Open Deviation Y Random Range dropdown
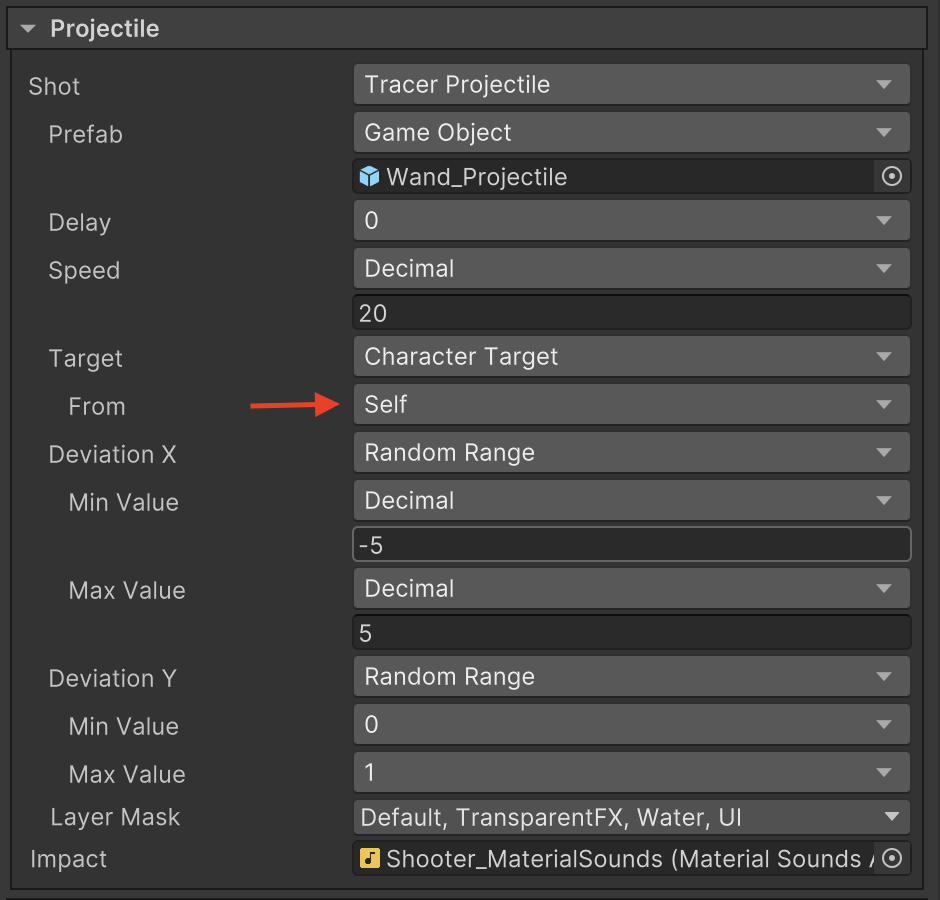940x900 pixels. coord(631,677)
